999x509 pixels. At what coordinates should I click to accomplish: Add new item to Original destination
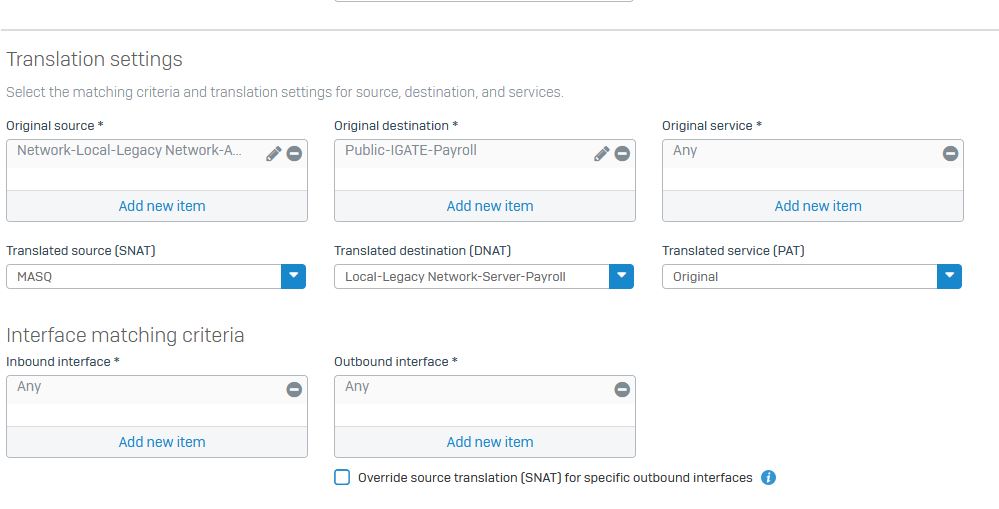point(490,206)
